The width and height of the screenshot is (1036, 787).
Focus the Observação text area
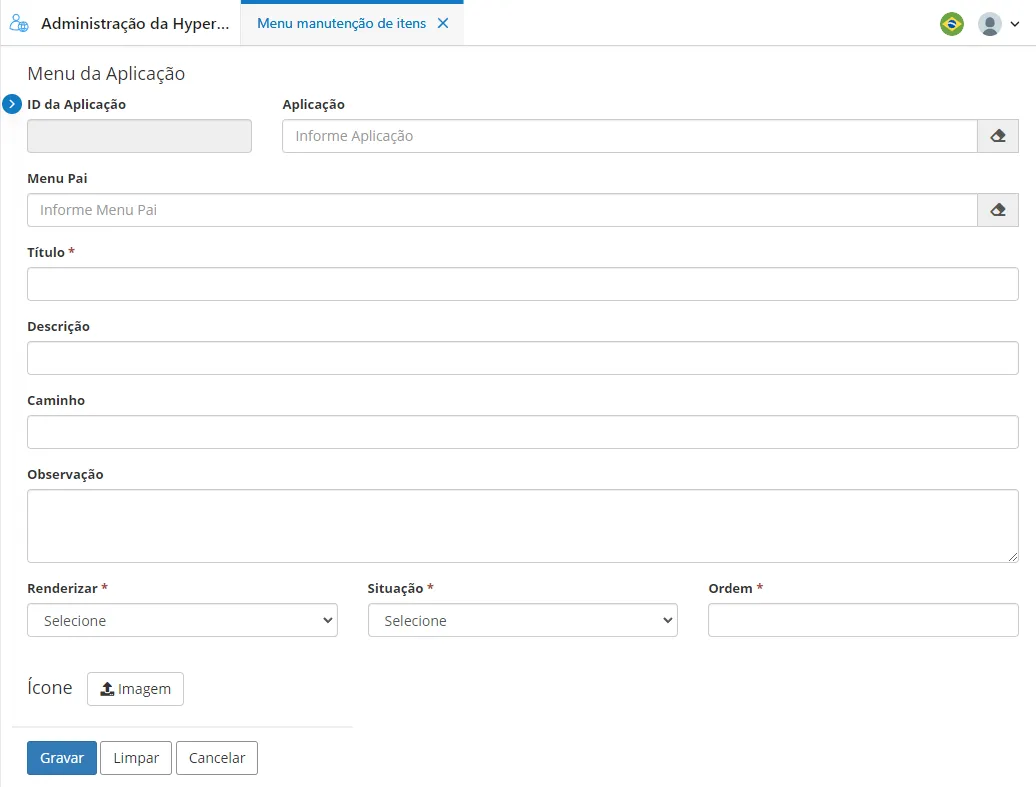pos(523,526)
